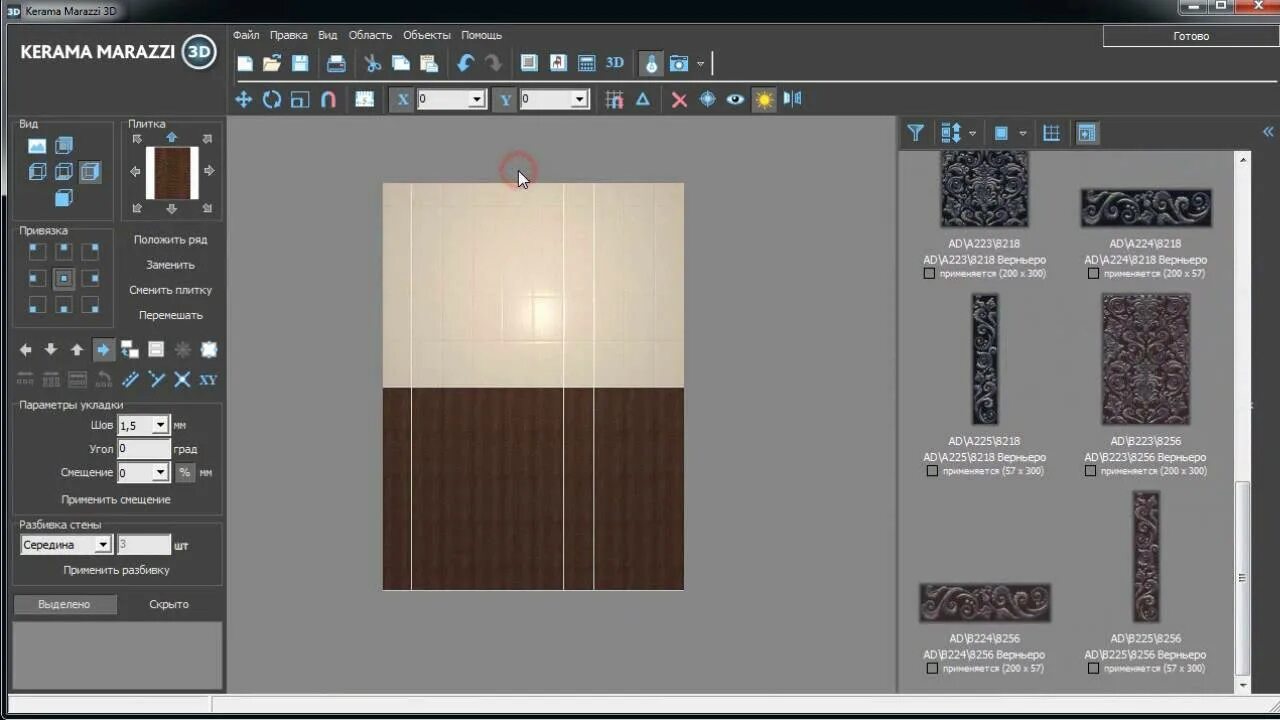
Task: Check the AD\B224\8256 tile checkbox
Action: tap(932, 668)
